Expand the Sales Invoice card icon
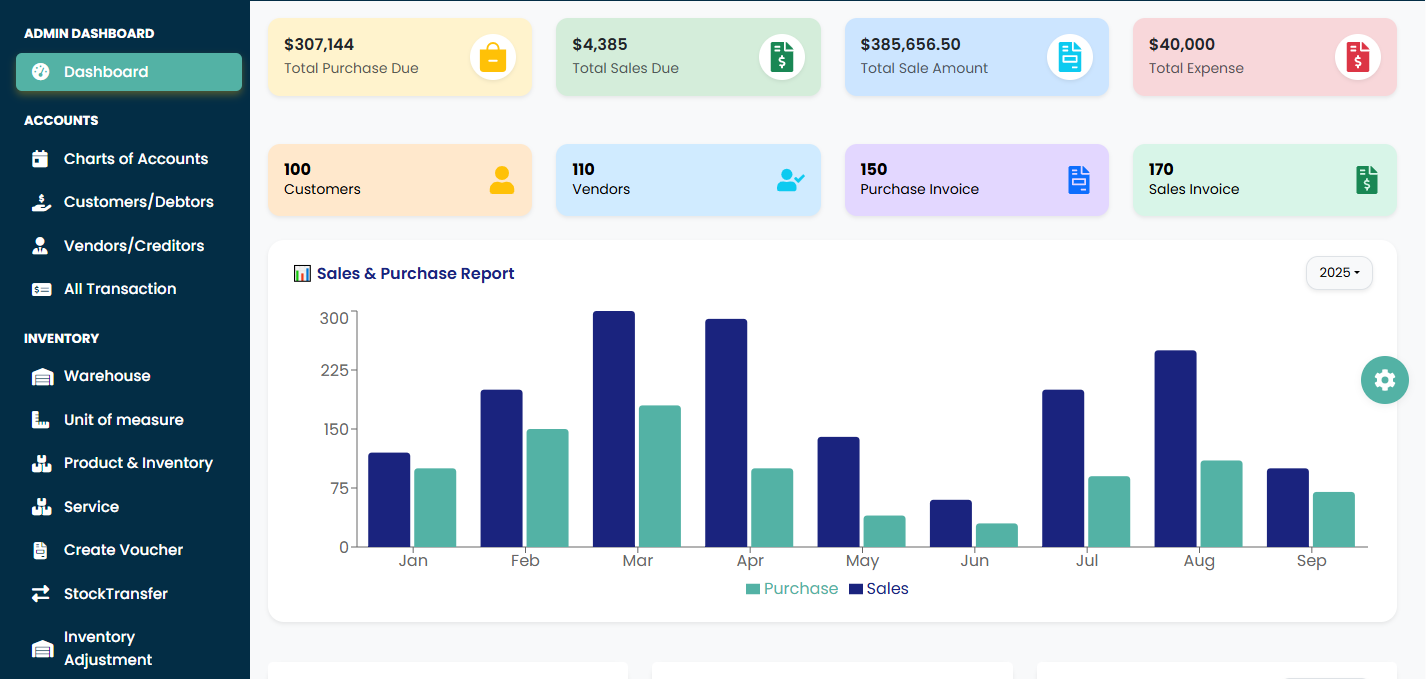The height and width of the screenshot is (679, 1426). click(x=1366, y=180)
